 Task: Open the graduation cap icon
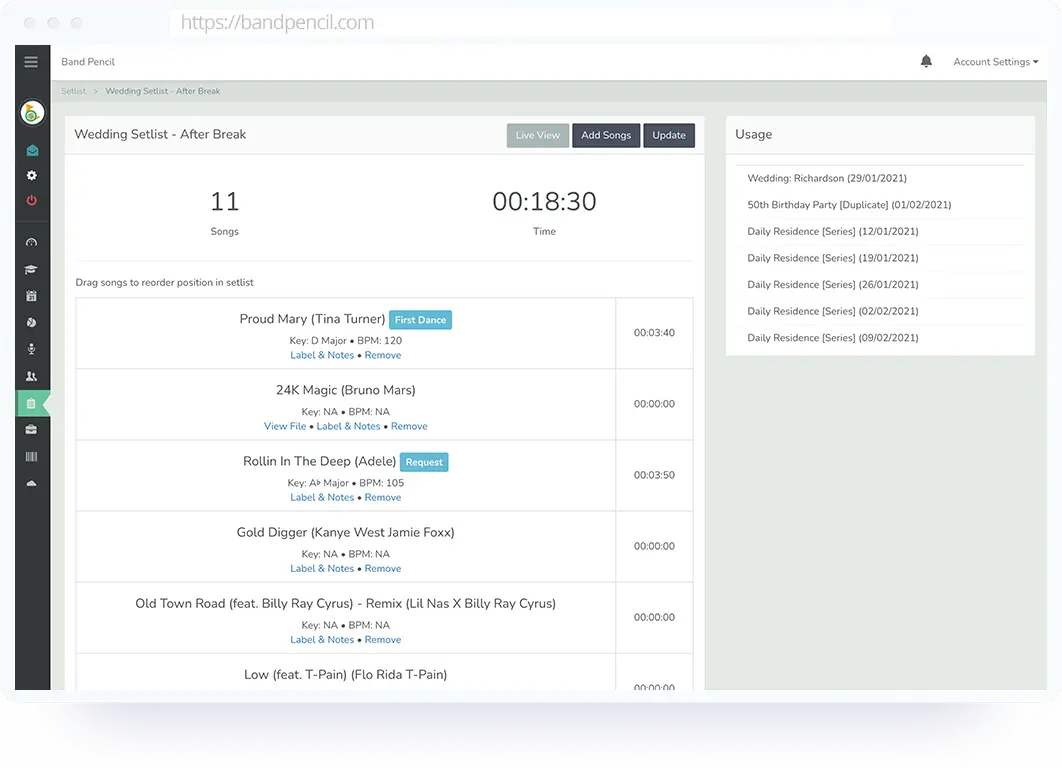tap(31, 270)
